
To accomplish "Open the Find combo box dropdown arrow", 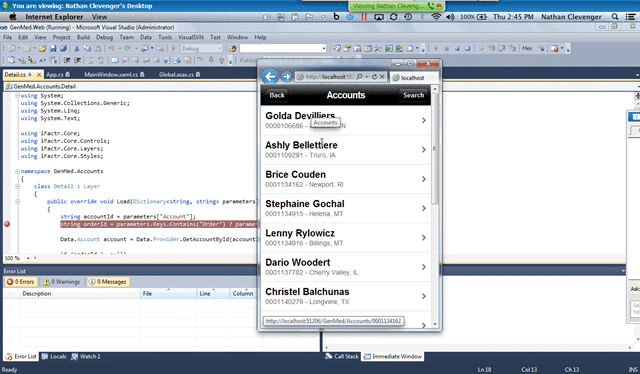I will (x=324, y=49).
